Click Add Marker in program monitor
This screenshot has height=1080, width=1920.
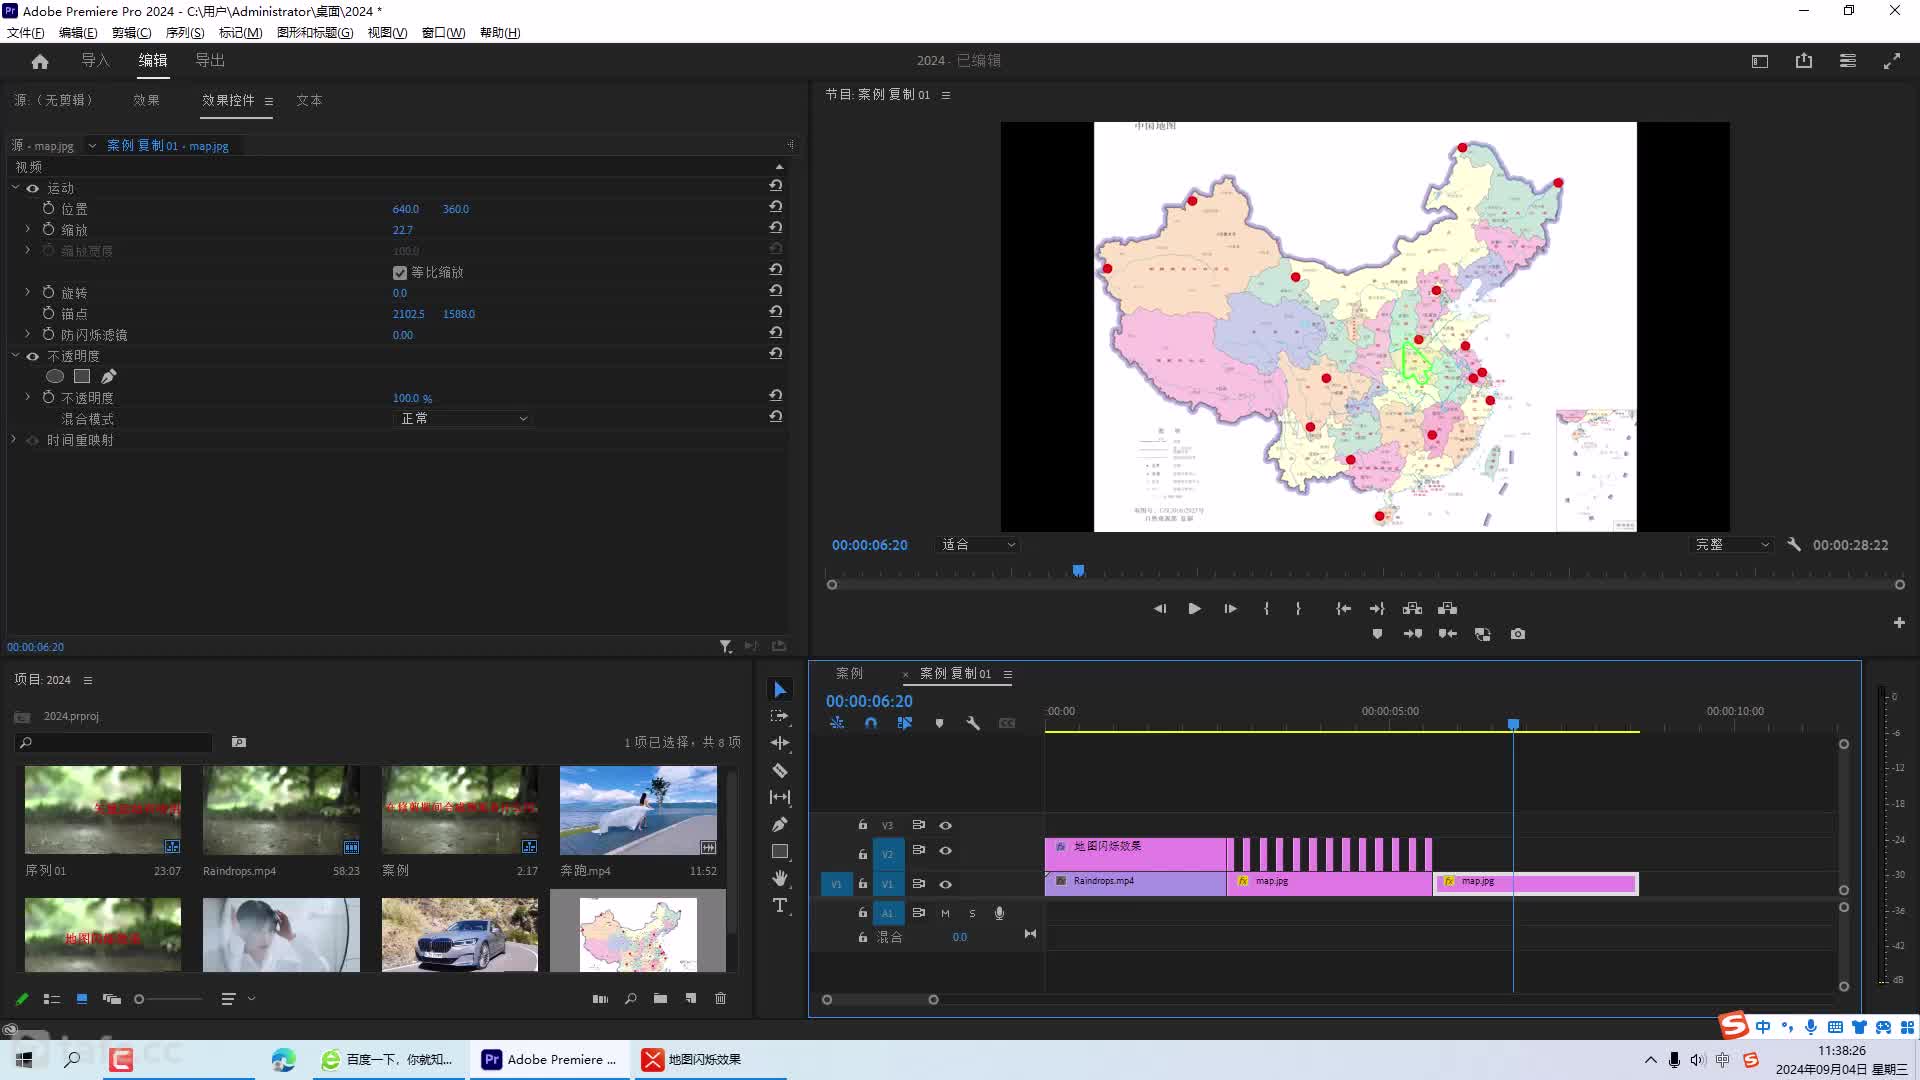(1377, 634)
